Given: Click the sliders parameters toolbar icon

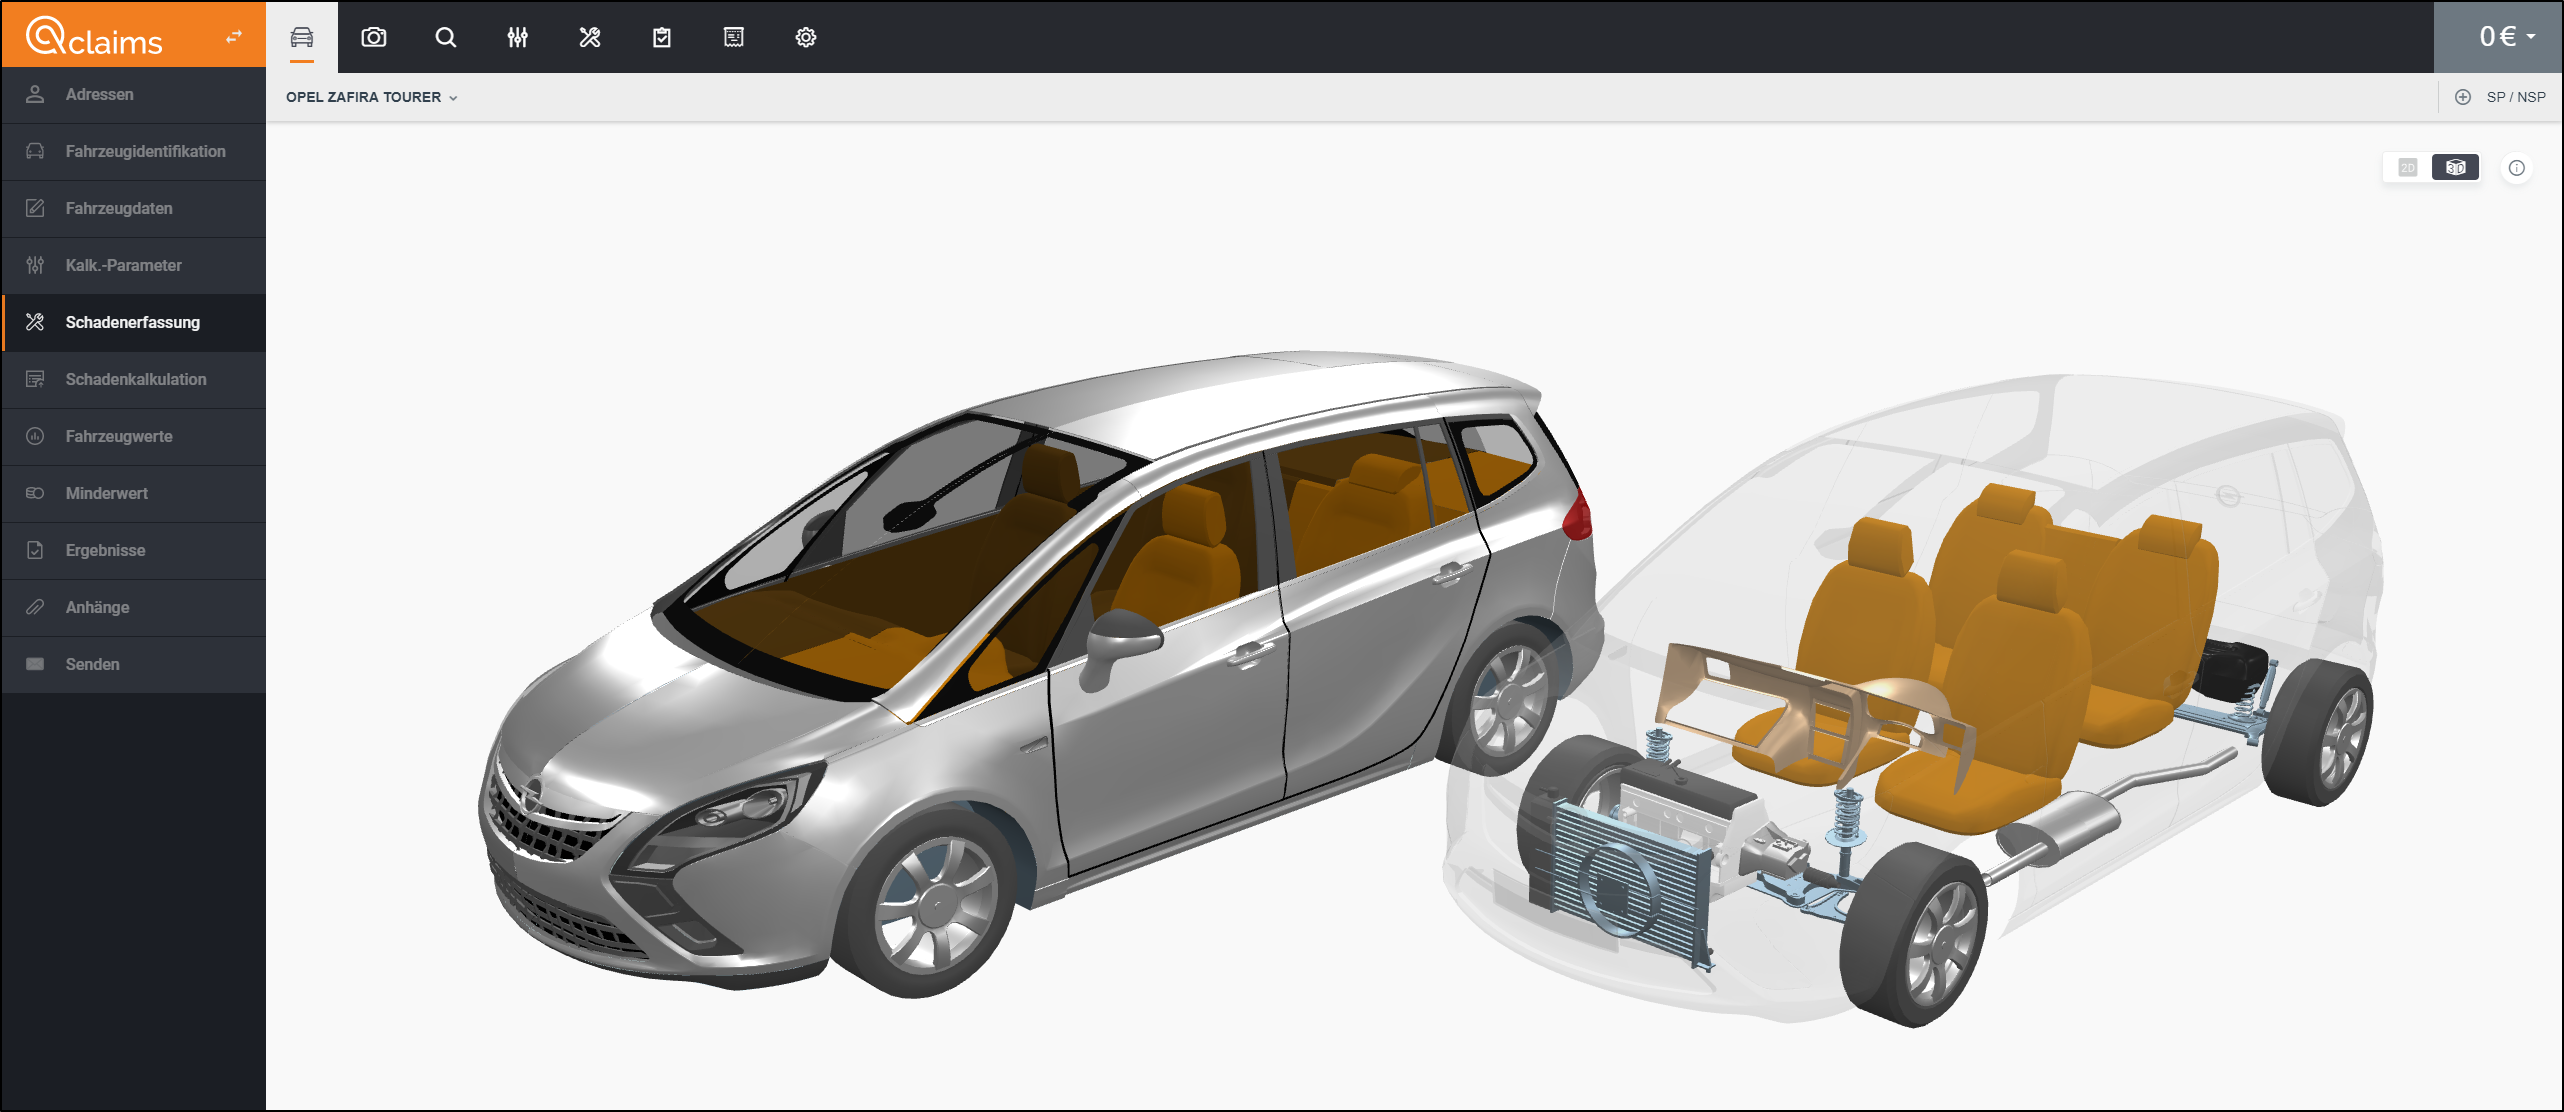Looking at the screenshot, I should 517,37.
